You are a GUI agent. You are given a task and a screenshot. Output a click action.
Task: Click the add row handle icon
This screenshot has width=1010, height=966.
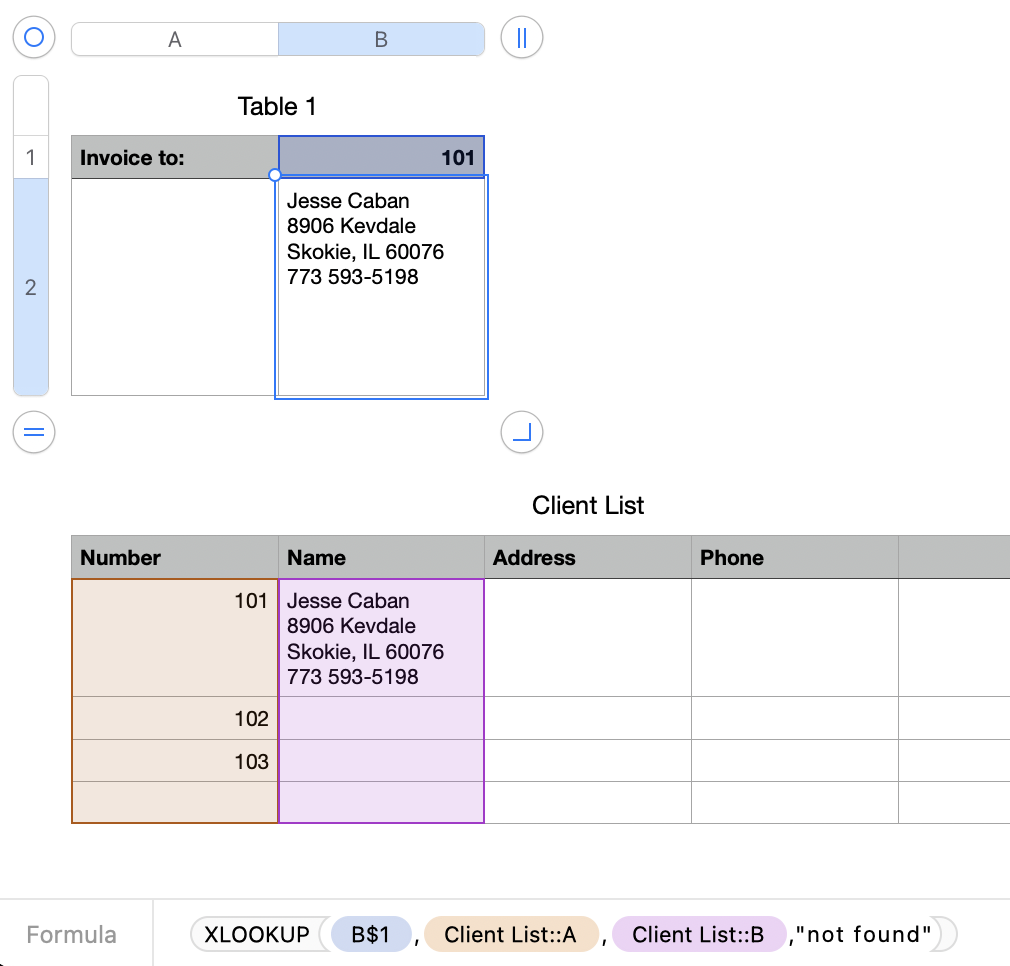click(x=34, y=433)
